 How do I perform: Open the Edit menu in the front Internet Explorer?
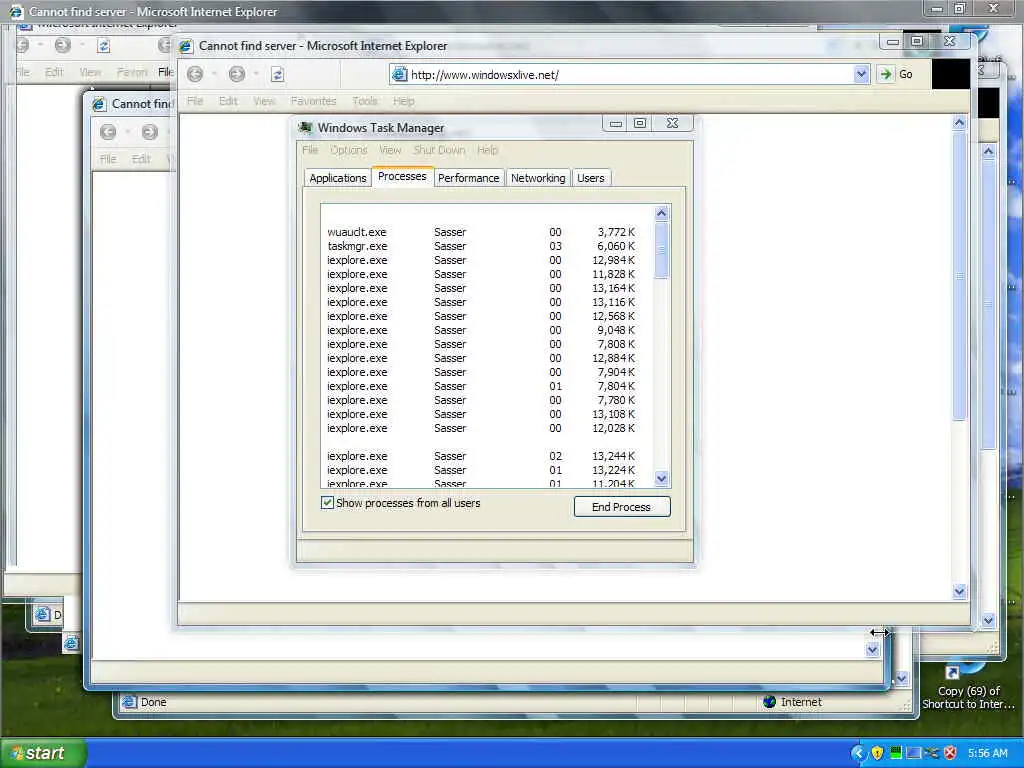(228, 101)
